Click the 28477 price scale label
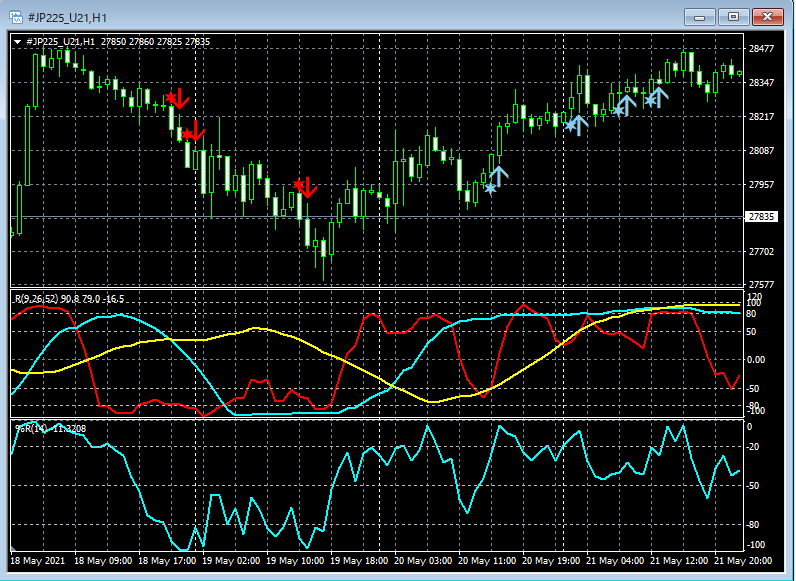The height and width of the screenshot is (581, 796). click(761, 49)
